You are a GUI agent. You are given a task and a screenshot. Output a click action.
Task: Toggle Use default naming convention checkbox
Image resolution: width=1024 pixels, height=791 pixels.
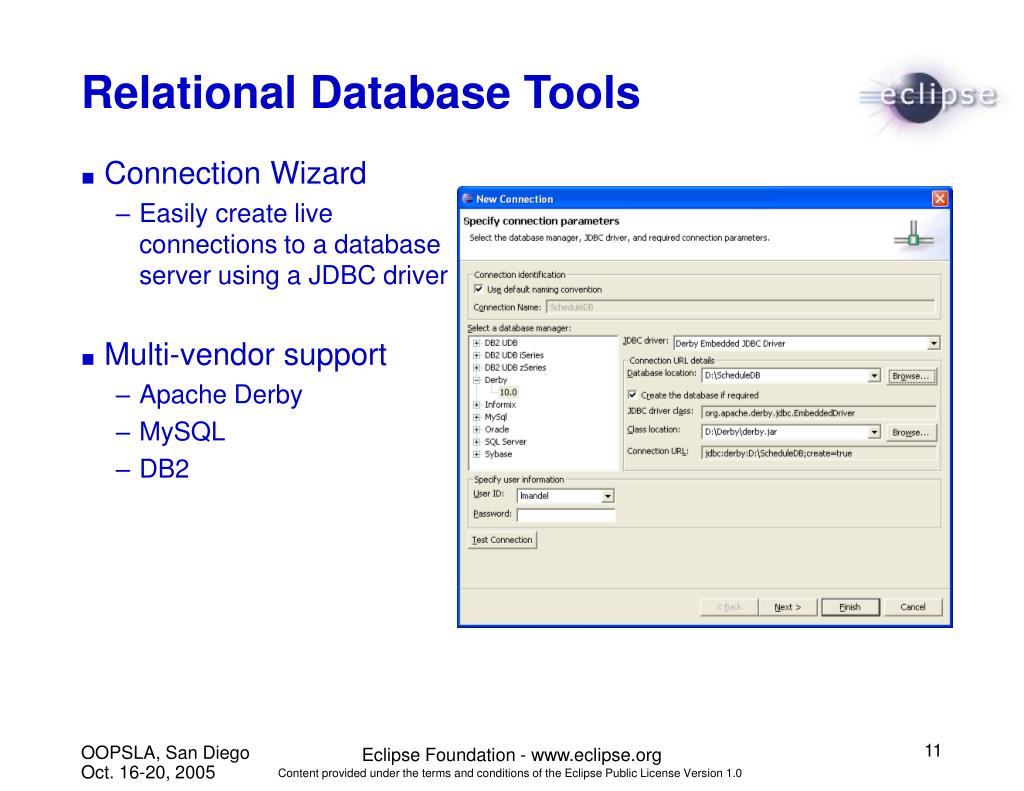point(479,289)
